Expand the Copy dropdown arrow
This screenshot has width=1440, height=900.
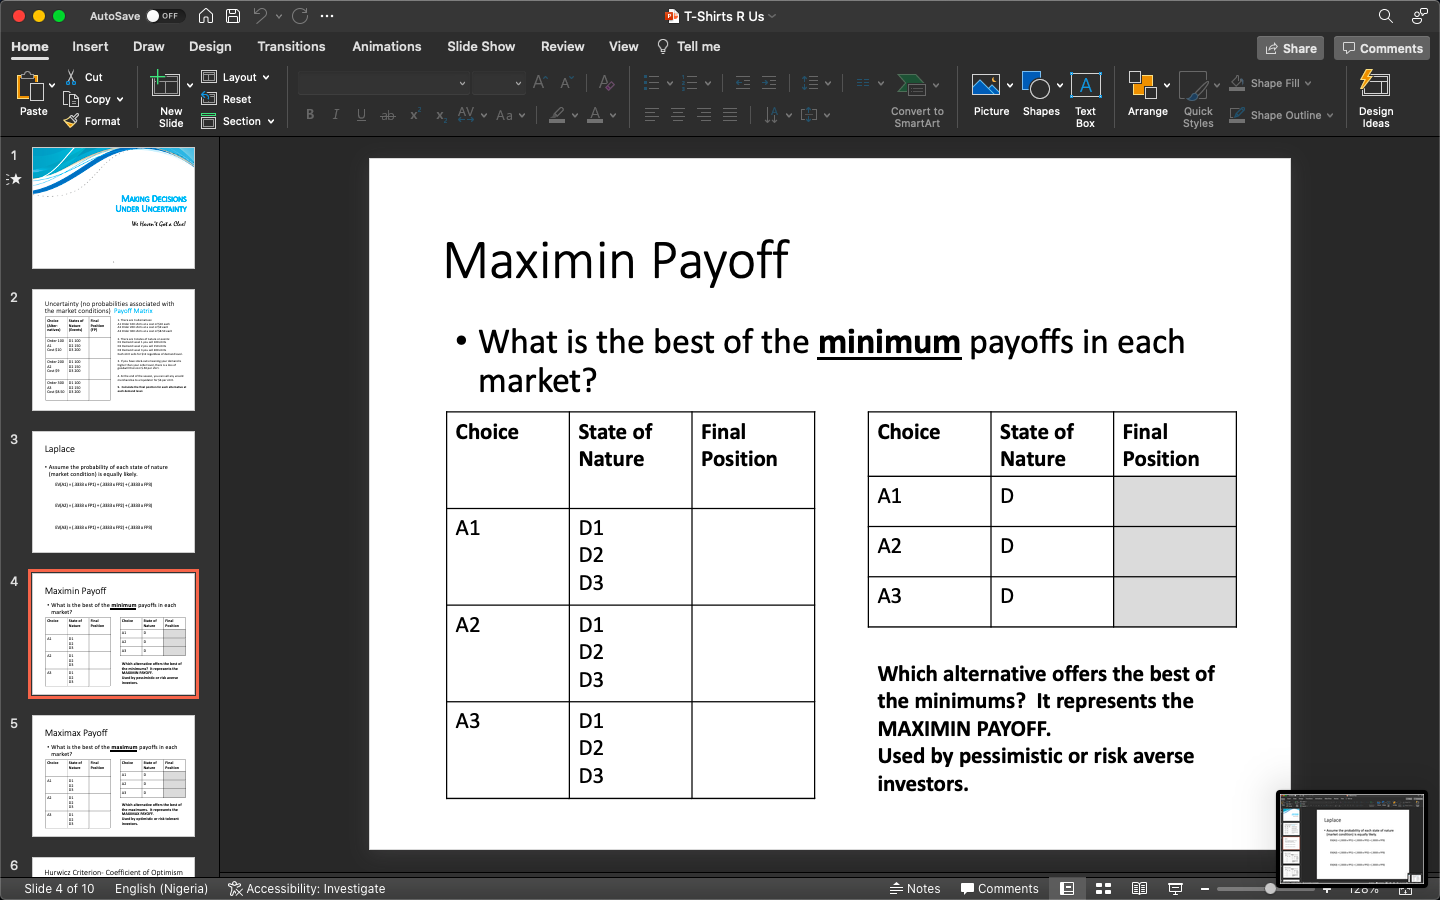click(120, 99)
